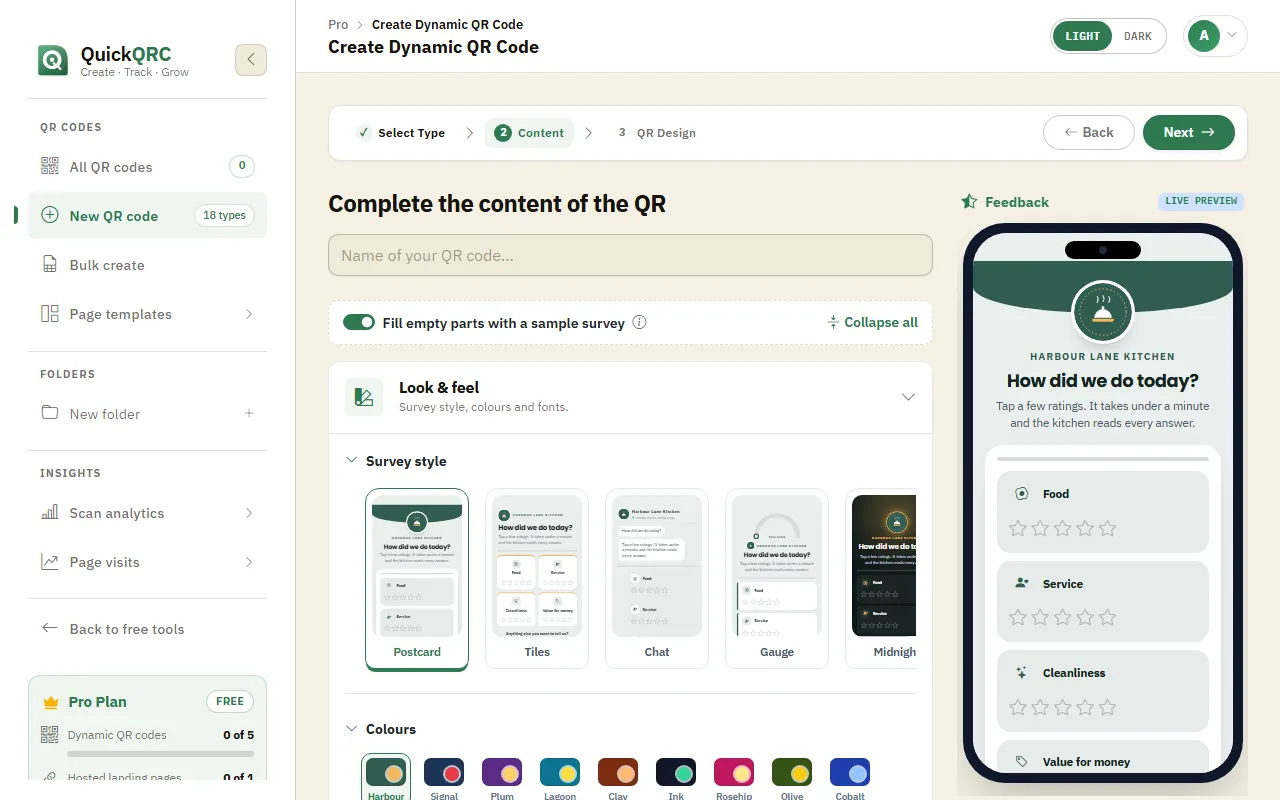Expand the Scan analytics submenu chevron
Image resolution: width=1280 pixels, height=800 pixels.
click(x=249, y=513)
